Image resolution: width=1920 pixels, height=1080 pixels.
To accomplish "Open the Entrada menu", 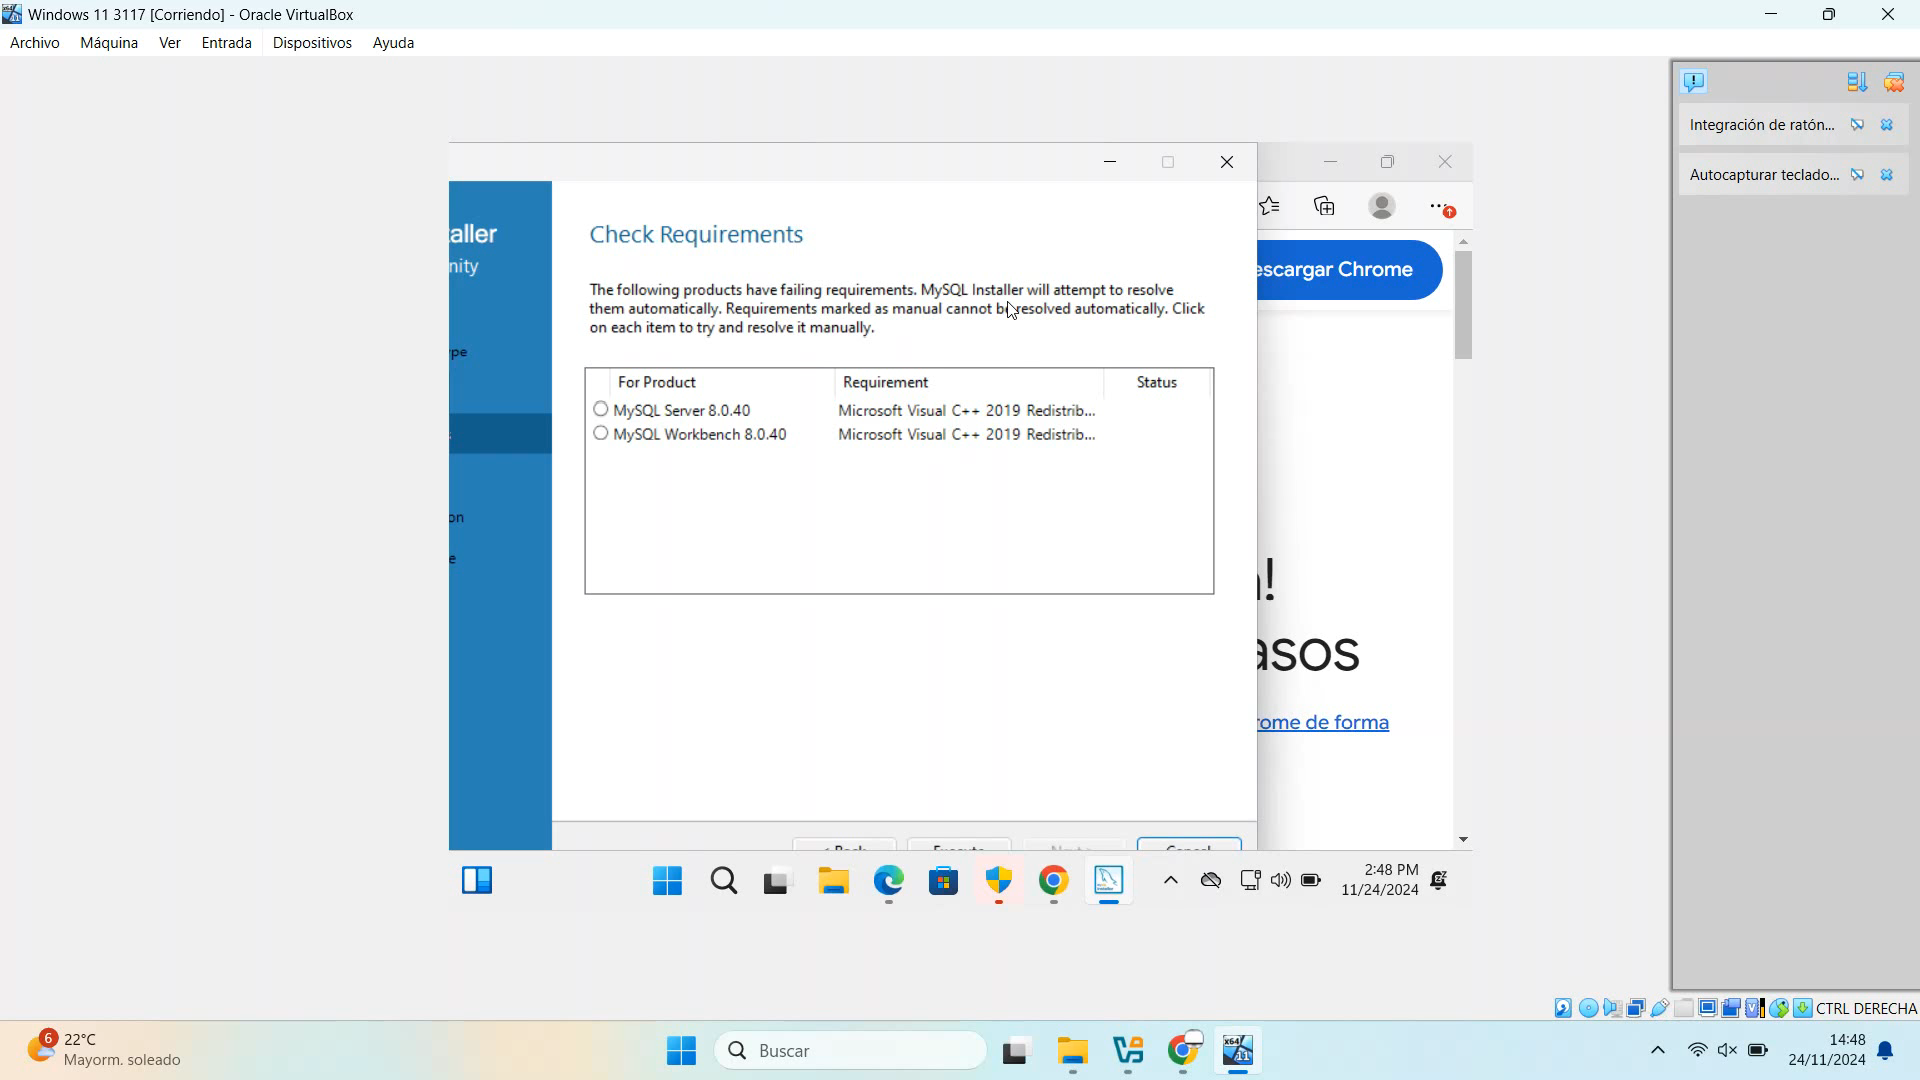I will 226,42.
